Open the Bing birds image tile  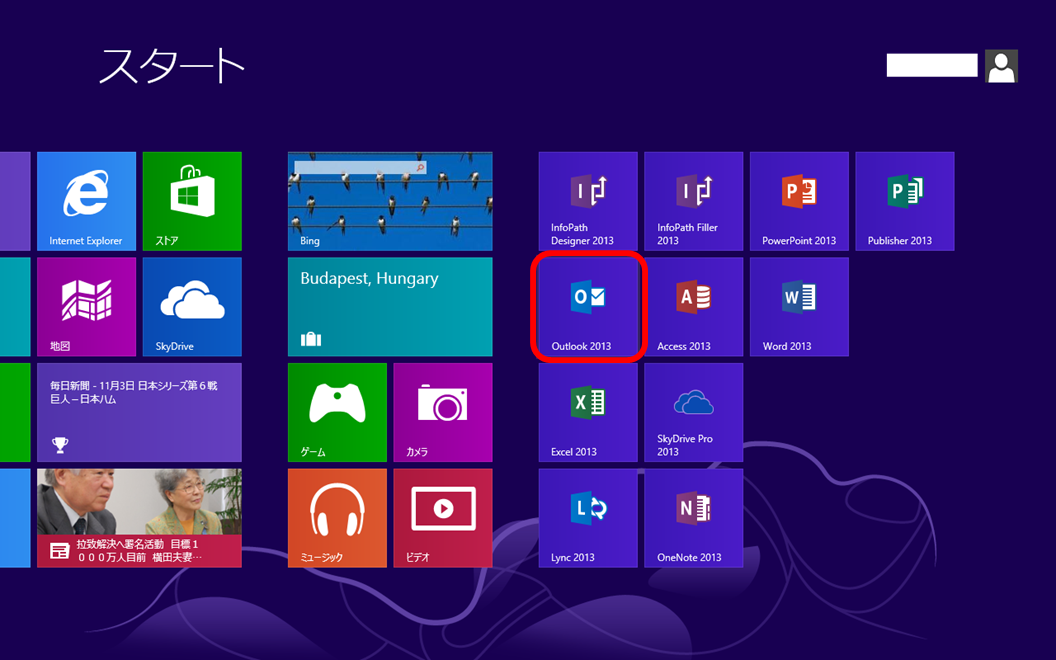pos(390,201)
